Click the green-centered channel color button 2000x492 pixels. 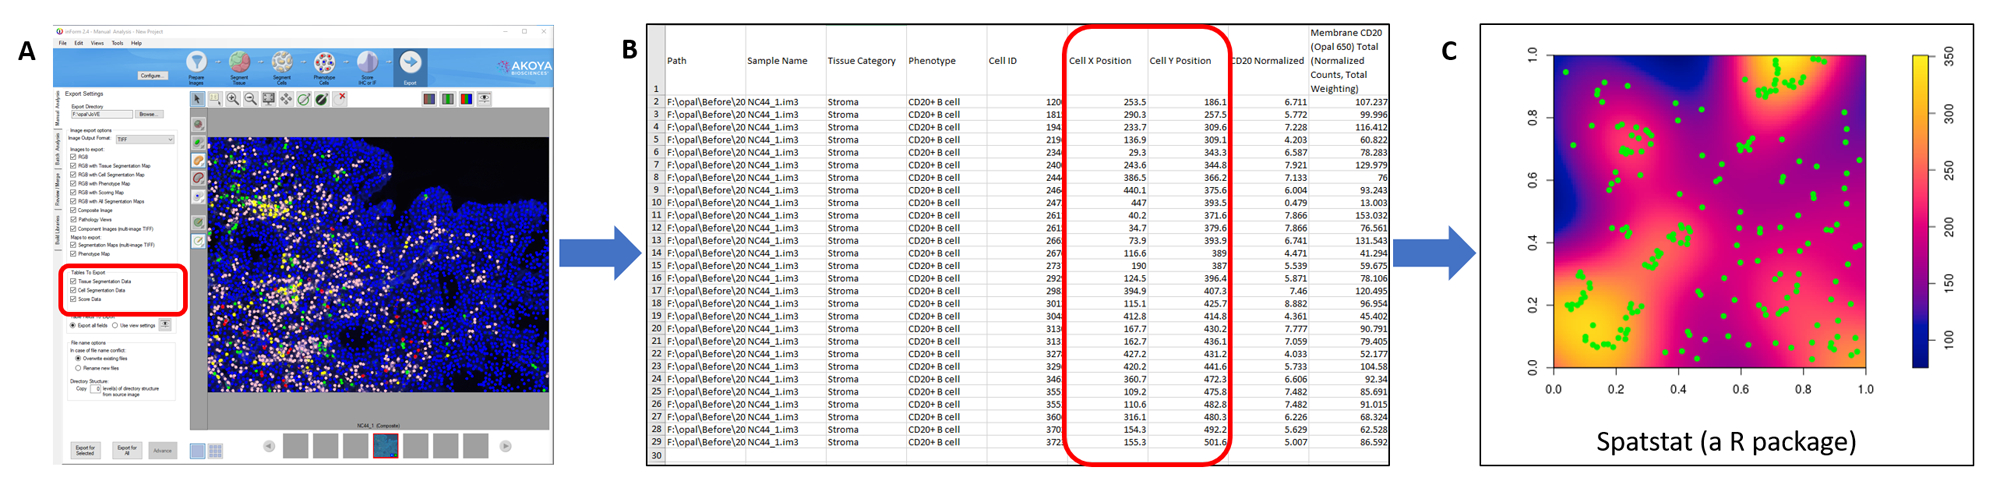[448, 98]
